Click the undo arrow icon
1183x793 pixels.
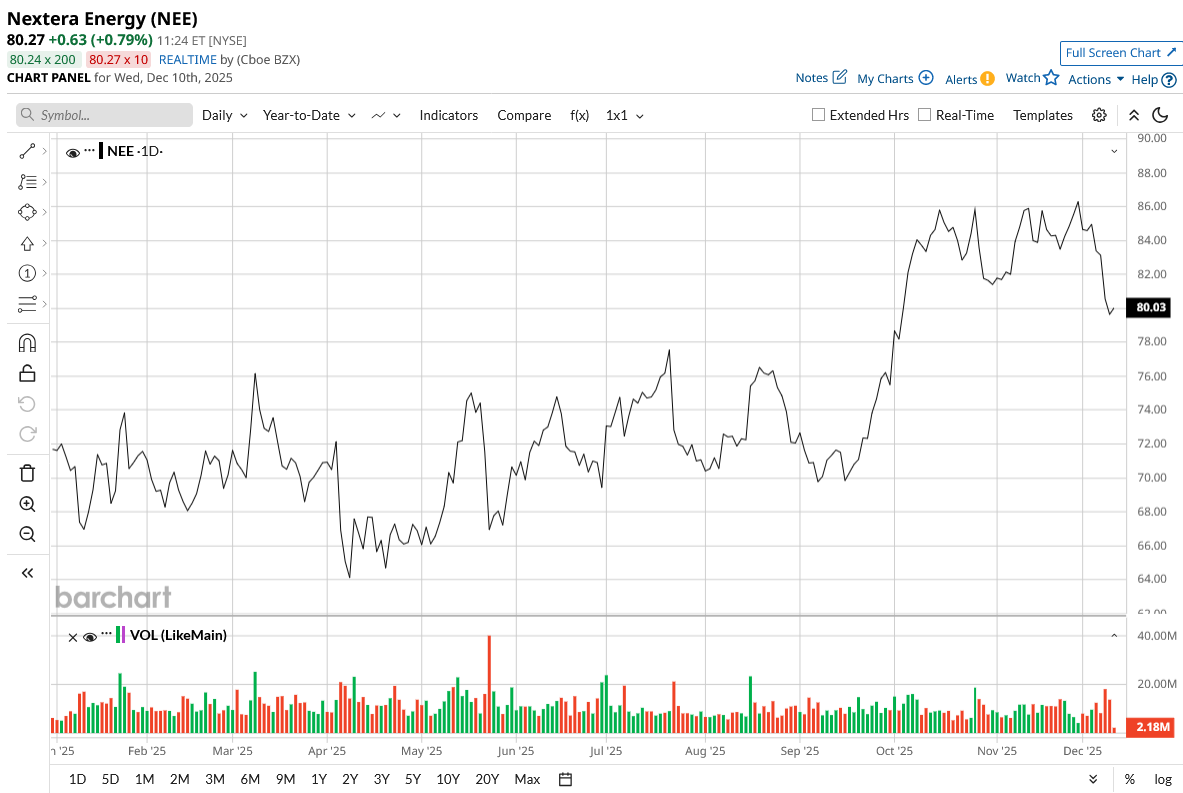coord(27,404)
